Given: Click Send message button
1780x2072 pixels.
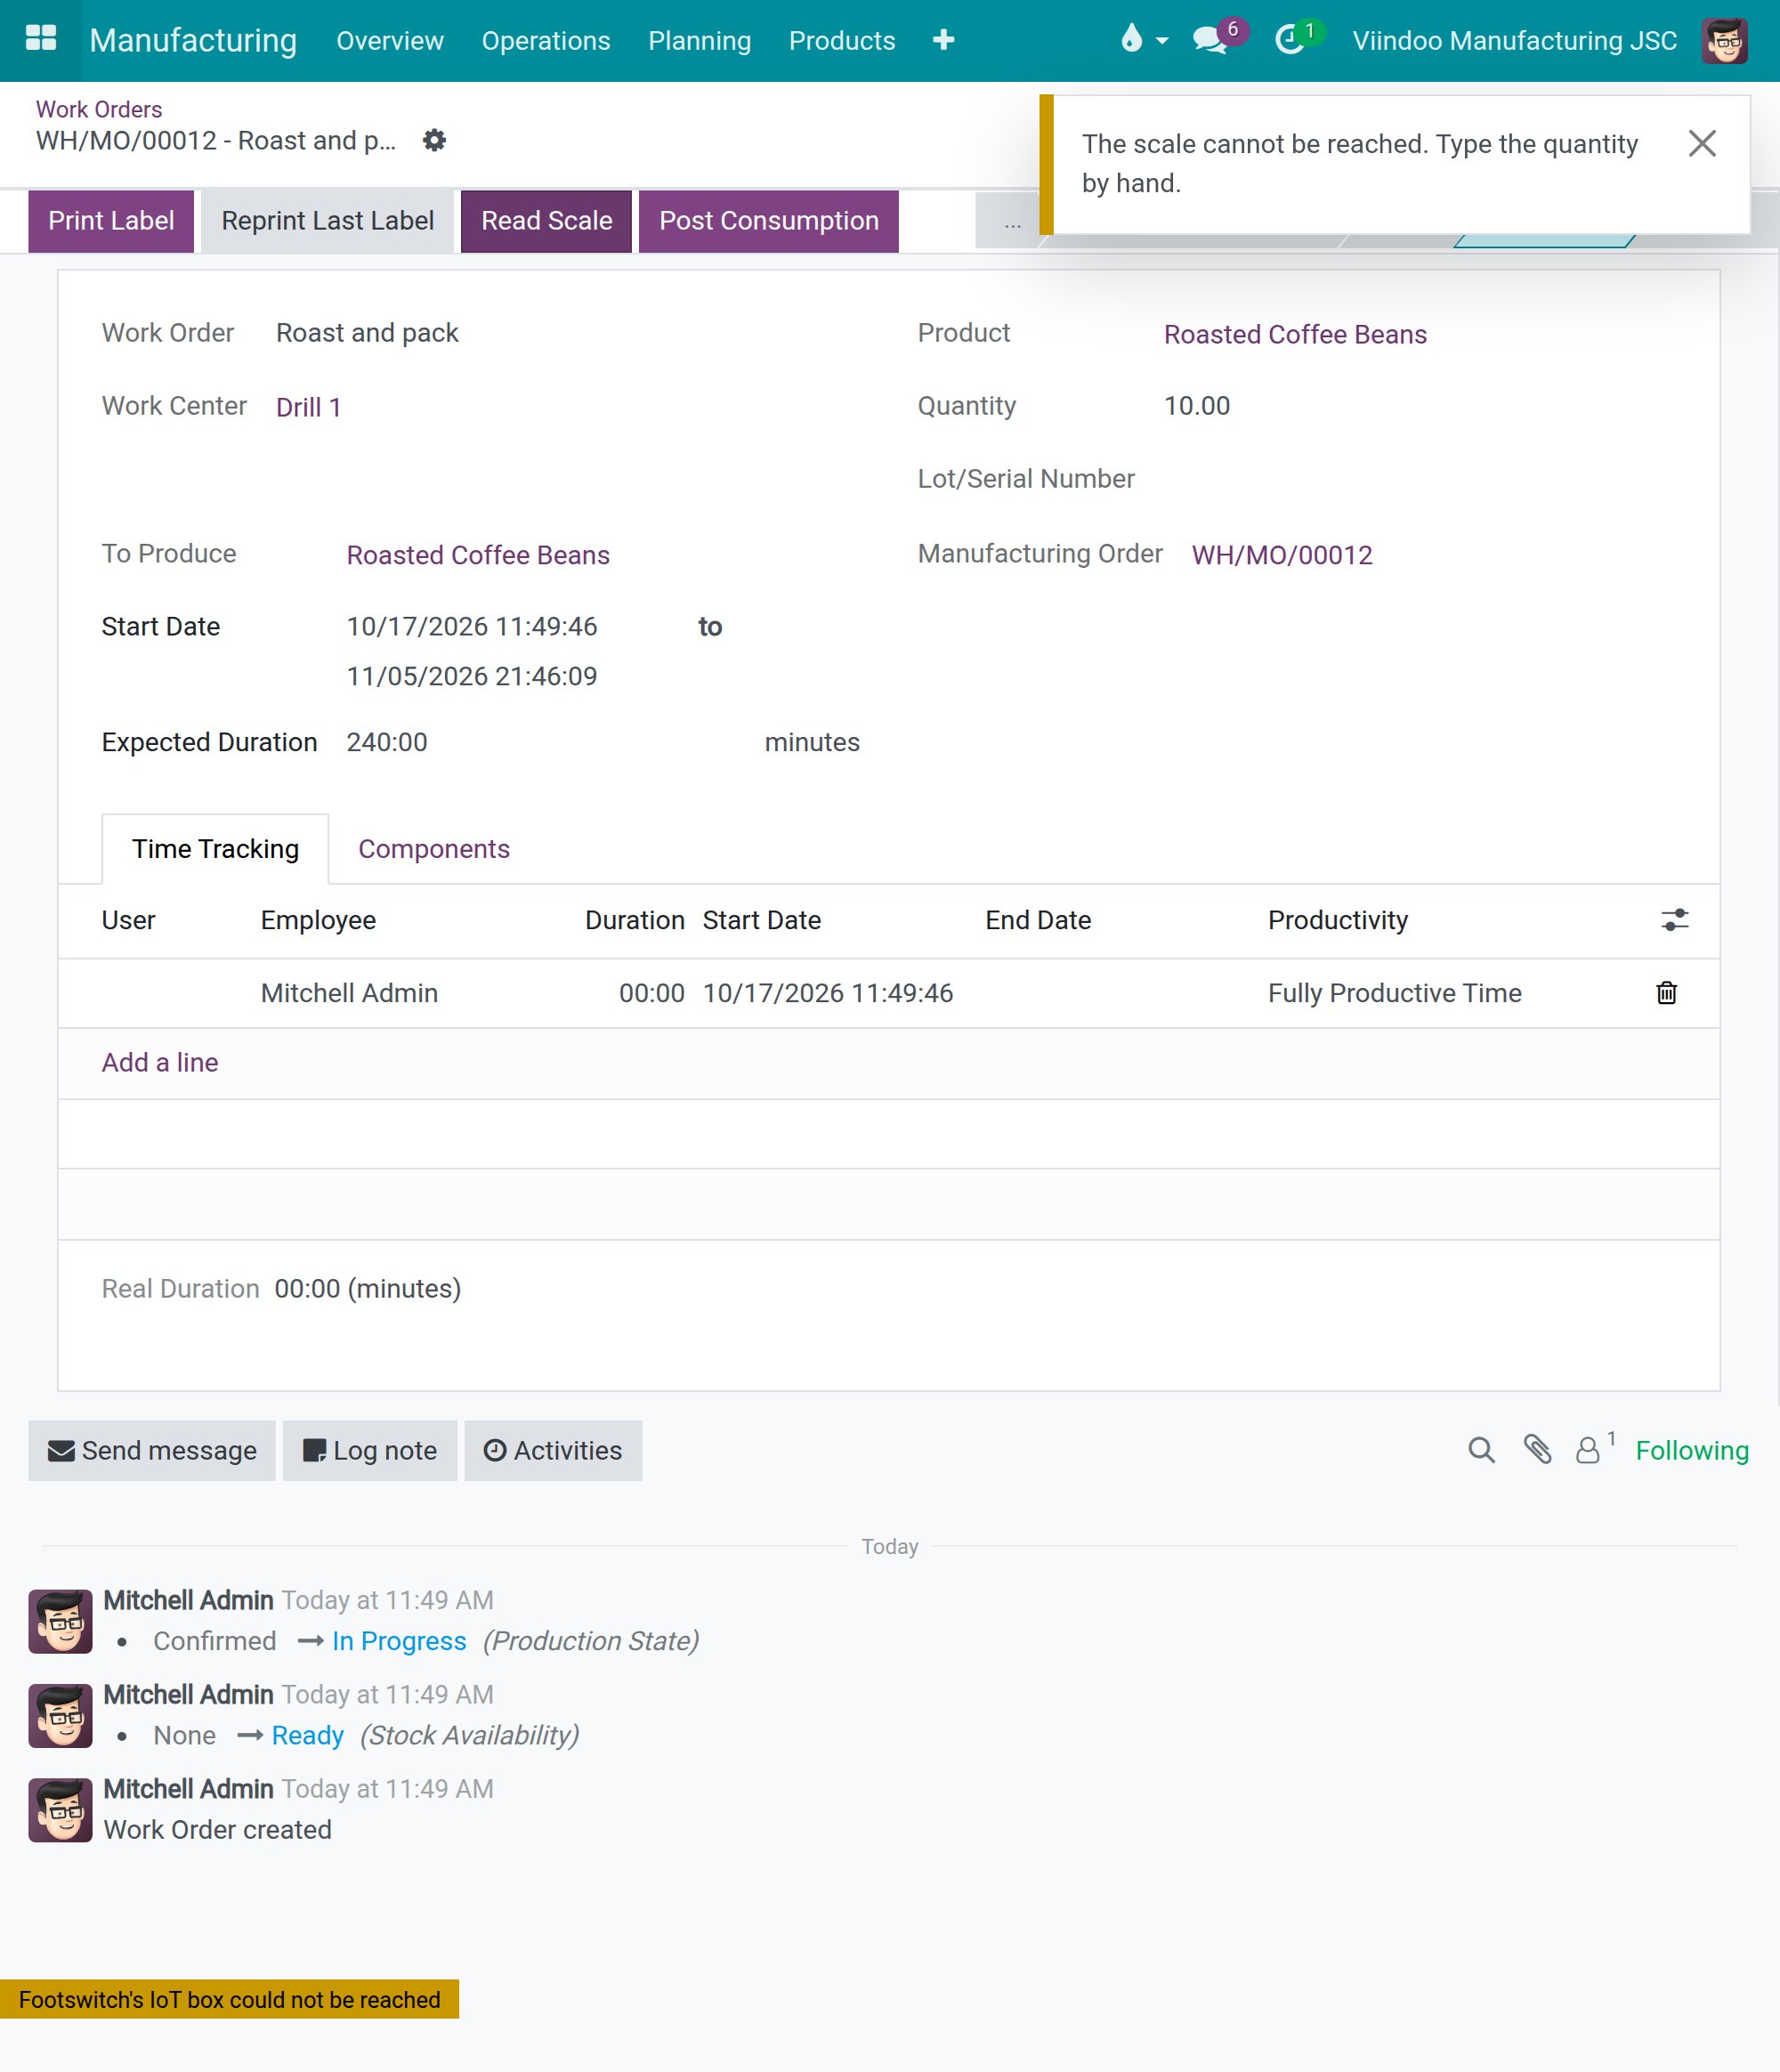Looking at the screenshot, I should pos(152,1450).
